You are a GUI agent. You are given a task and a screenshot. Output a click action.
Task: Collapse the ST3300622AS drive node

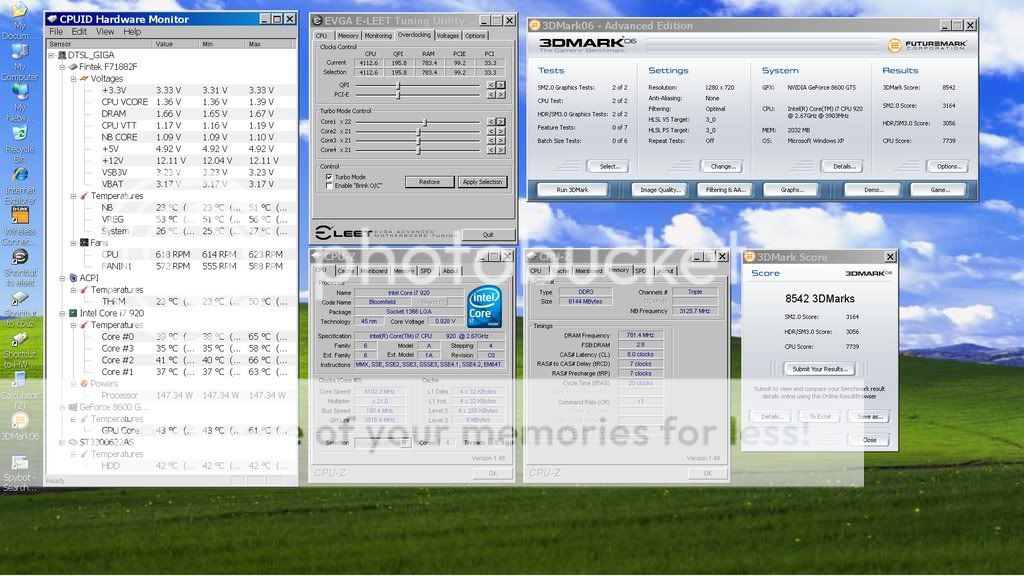point(63,442)
